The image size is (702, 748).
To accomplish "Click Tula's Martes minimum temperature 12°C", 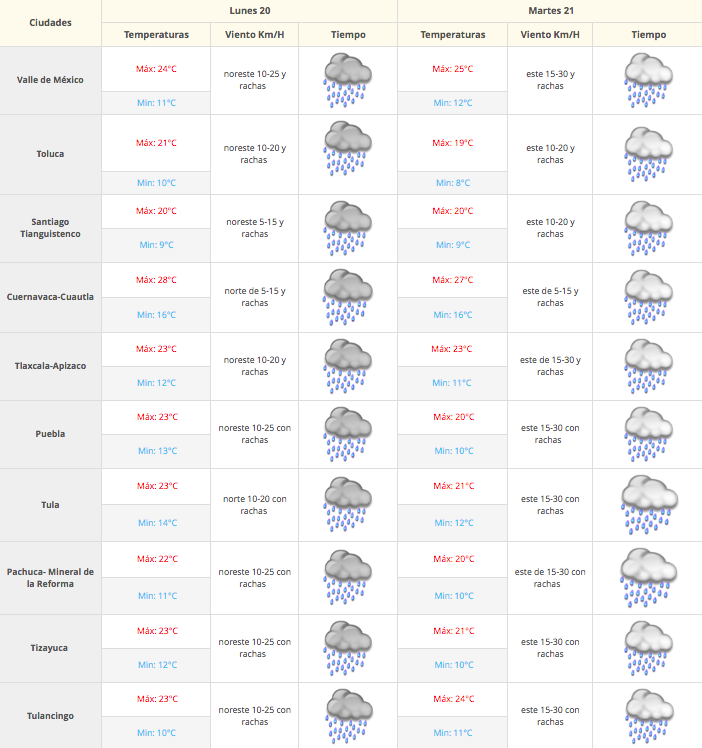I will click(453, 523).
